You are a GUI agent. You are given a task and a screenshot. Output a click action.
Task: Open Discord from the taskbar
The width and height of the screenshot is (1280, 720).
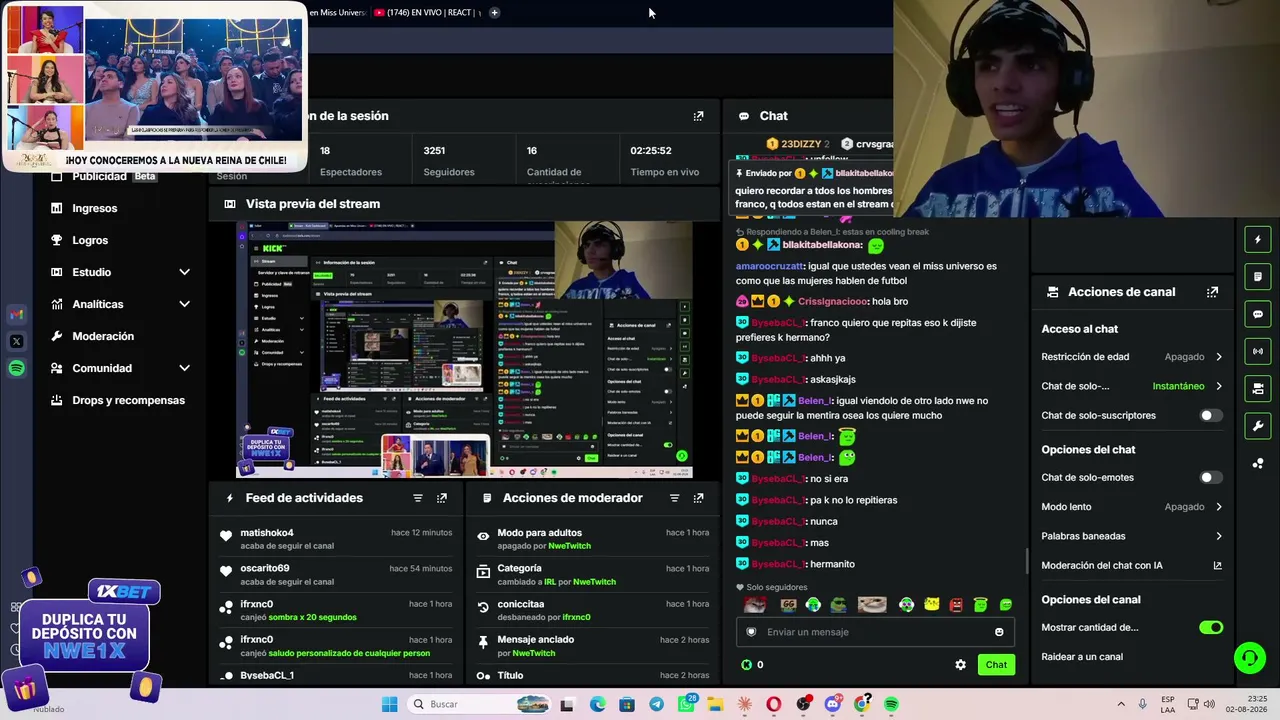coord(833,704)
